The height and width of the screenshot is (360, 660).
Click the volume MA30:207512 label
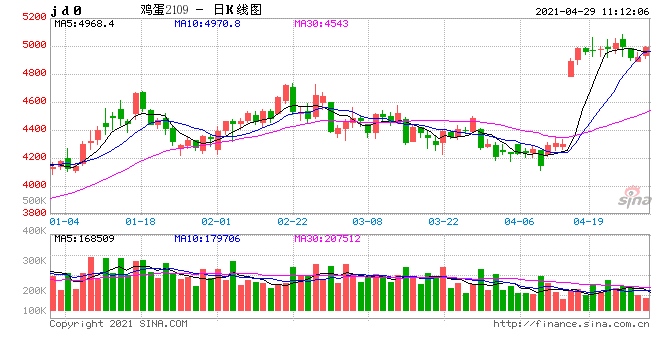[327, 239]
